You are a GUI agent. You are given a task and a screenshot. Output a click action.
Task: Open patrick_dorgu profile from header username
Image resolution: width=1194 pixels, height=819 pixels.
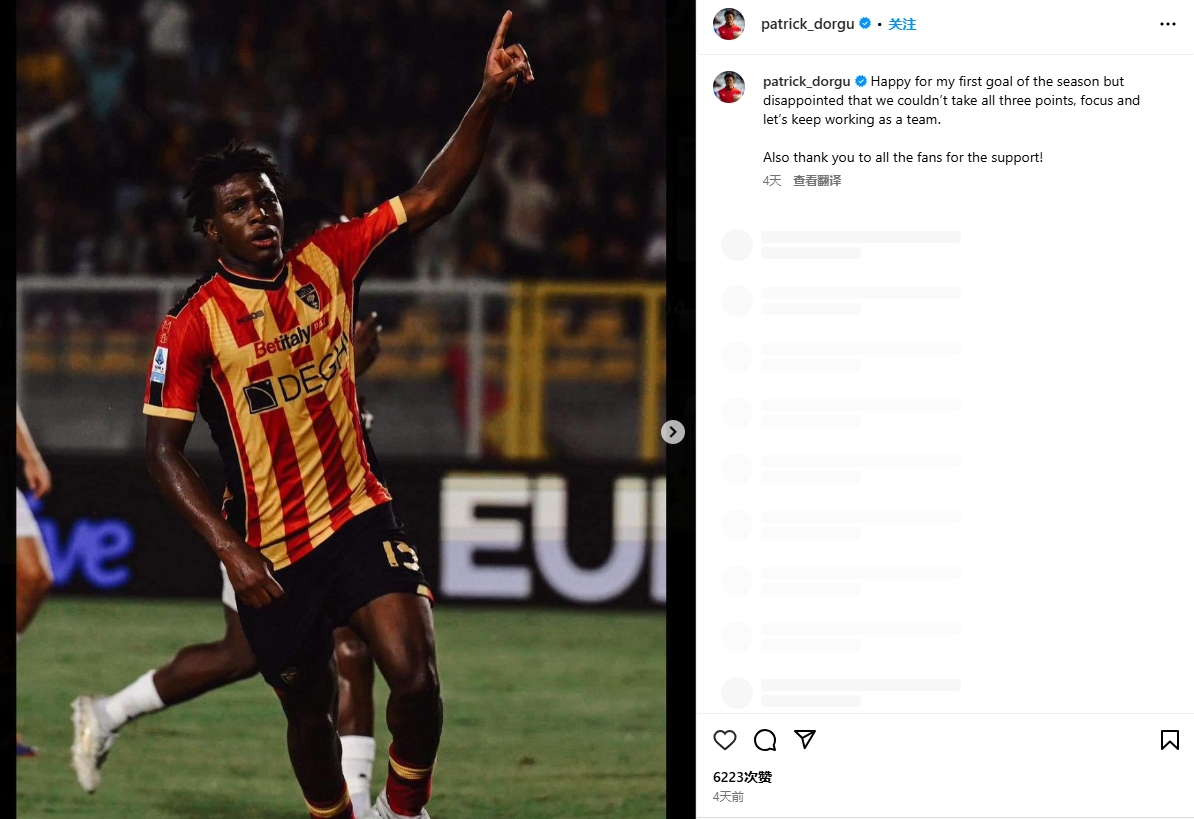(x=807, y=24)
